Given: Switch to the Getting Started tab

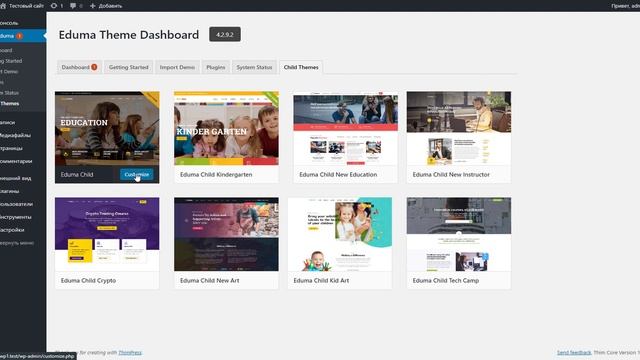Looking at the screenshot, I should [x=129, y=67].
